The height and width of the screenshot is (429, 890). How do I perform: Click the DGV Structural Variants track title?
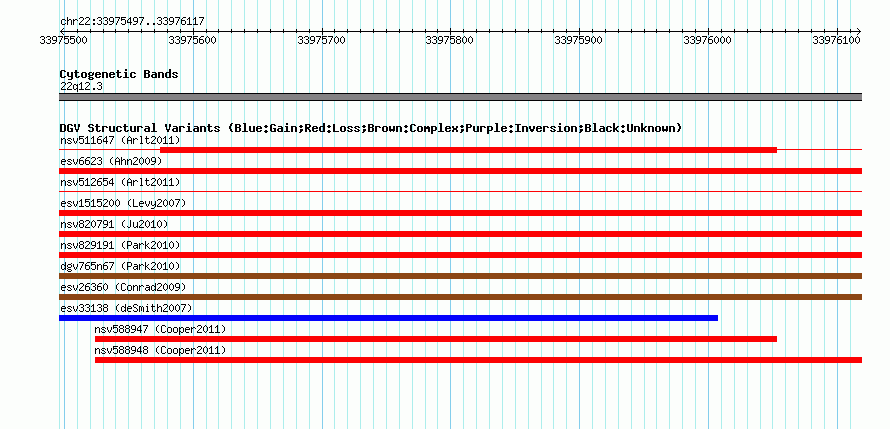pyautogui.click(x=370, y=128)
